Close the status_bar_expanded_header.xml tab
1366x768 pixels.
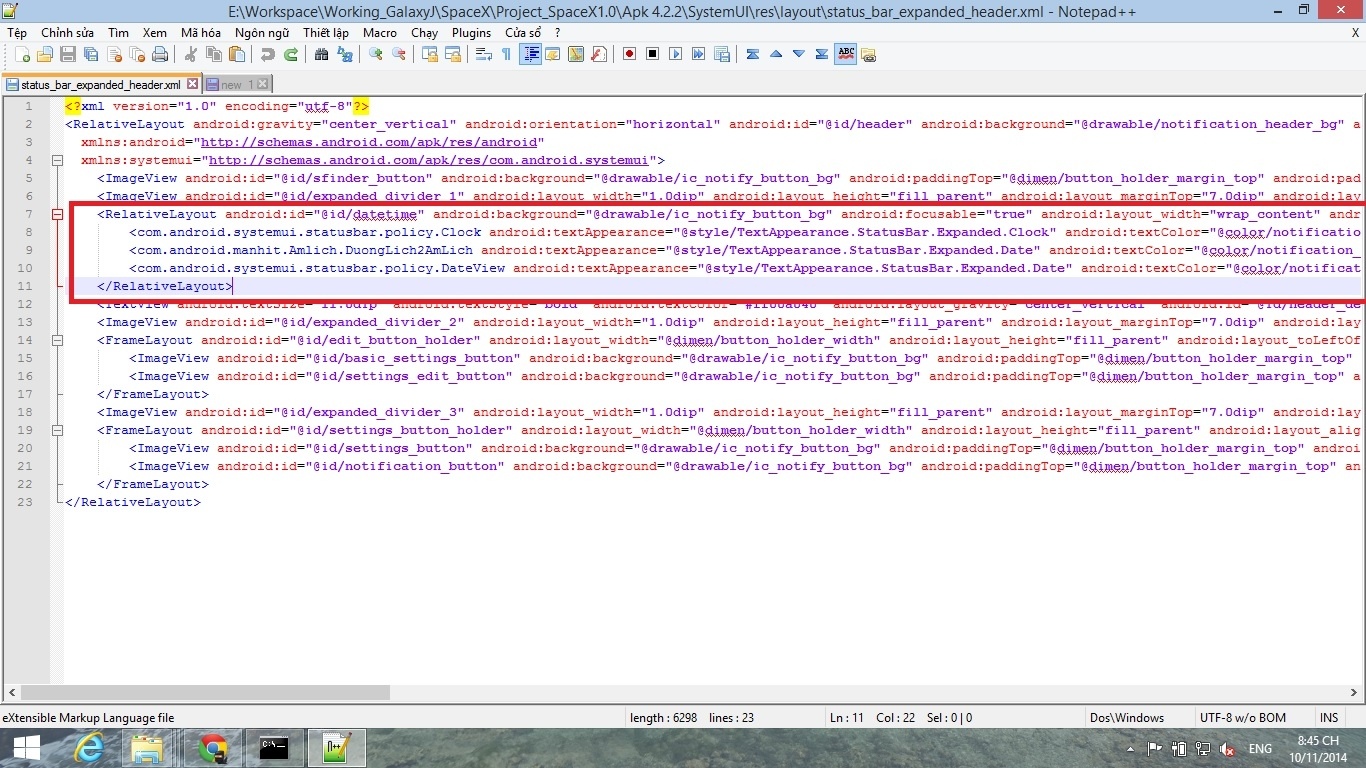click(x=193, y=85)
